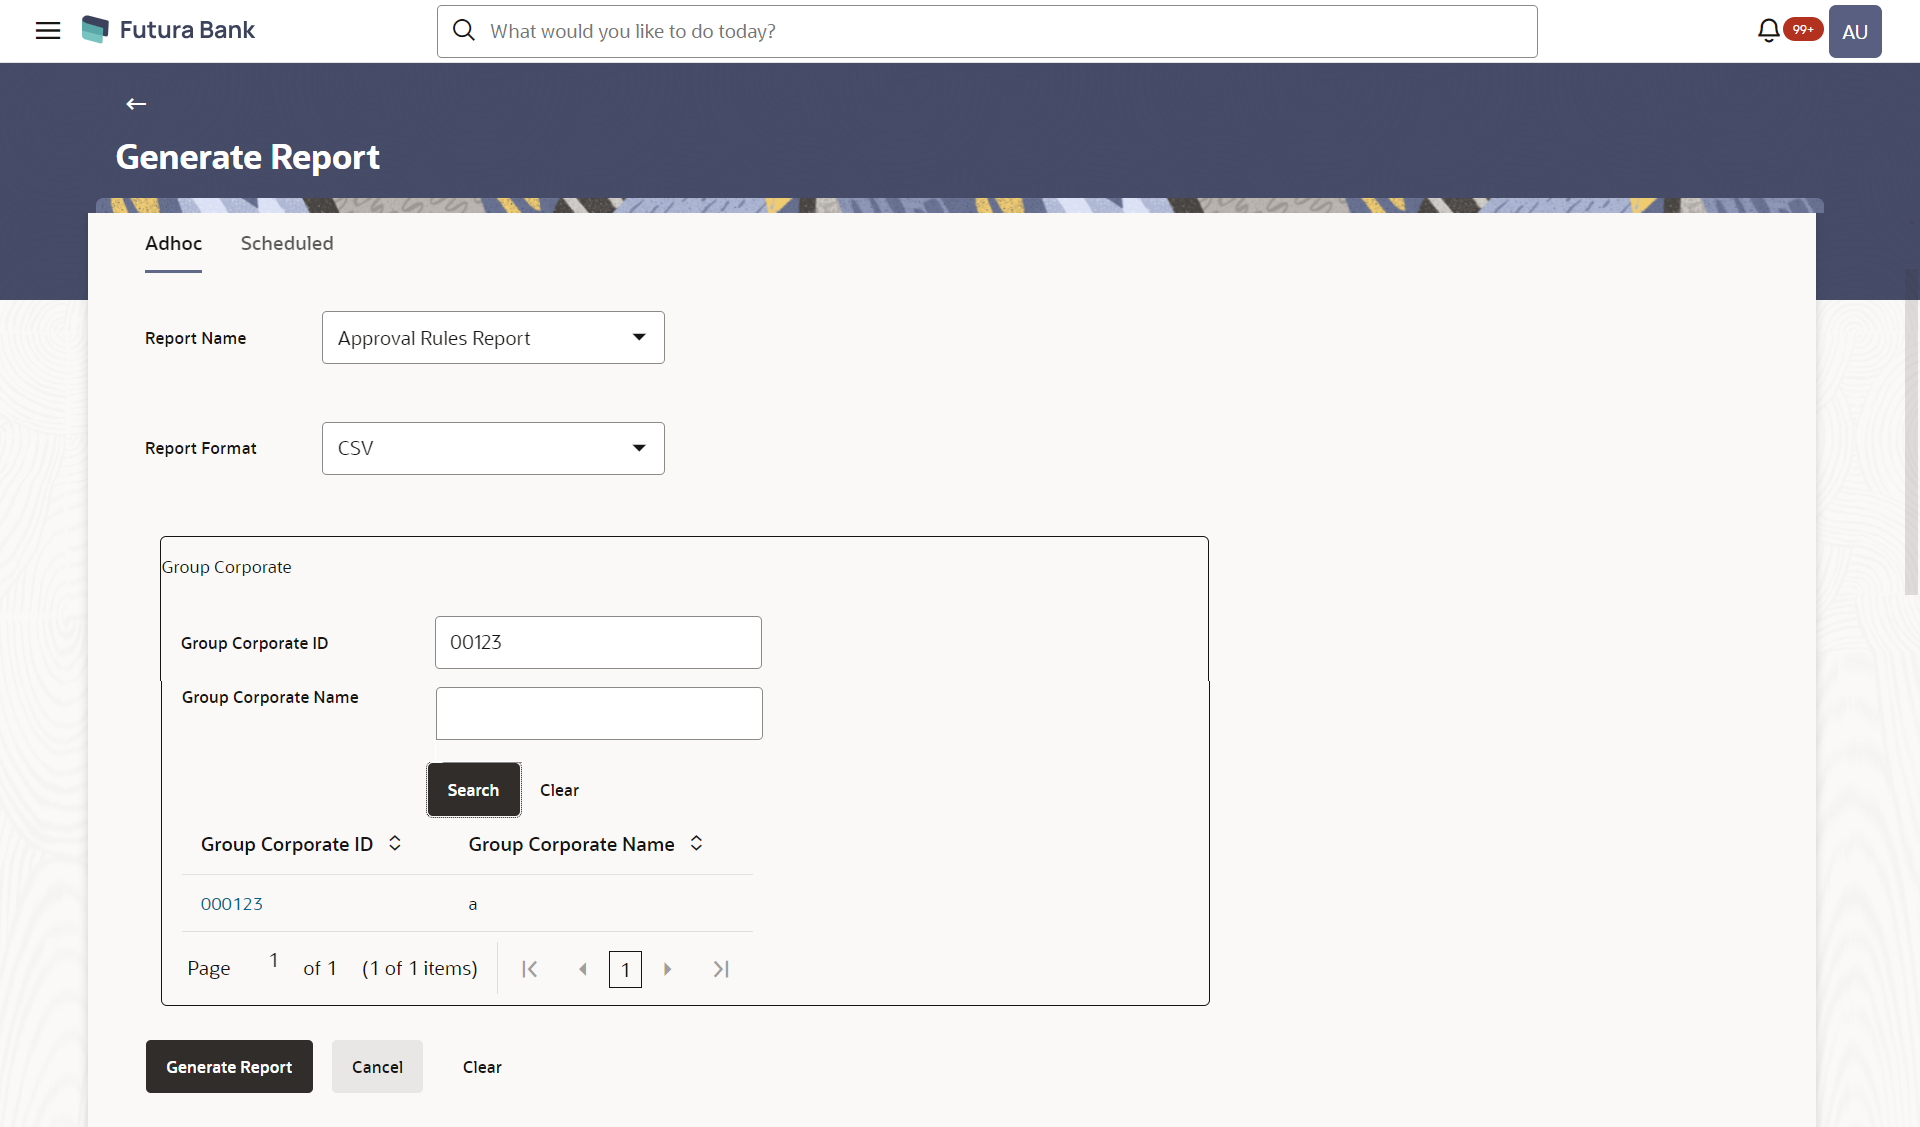Click the Futura Bank logo
The height and width of the screenshot is (1127, 1920).
tap(168, 30)
